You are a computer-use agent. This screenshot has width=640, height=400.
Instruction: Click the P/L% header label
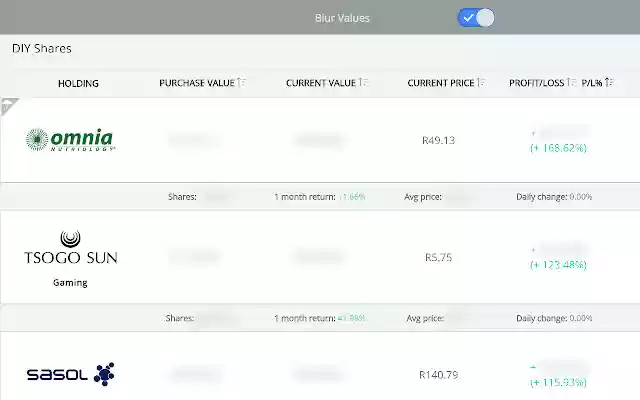(x=592, y=83)
